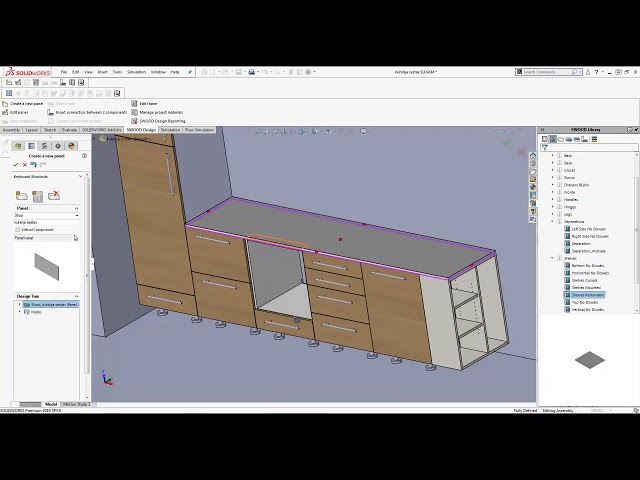Click Create a new panel command

coord(27,104)
